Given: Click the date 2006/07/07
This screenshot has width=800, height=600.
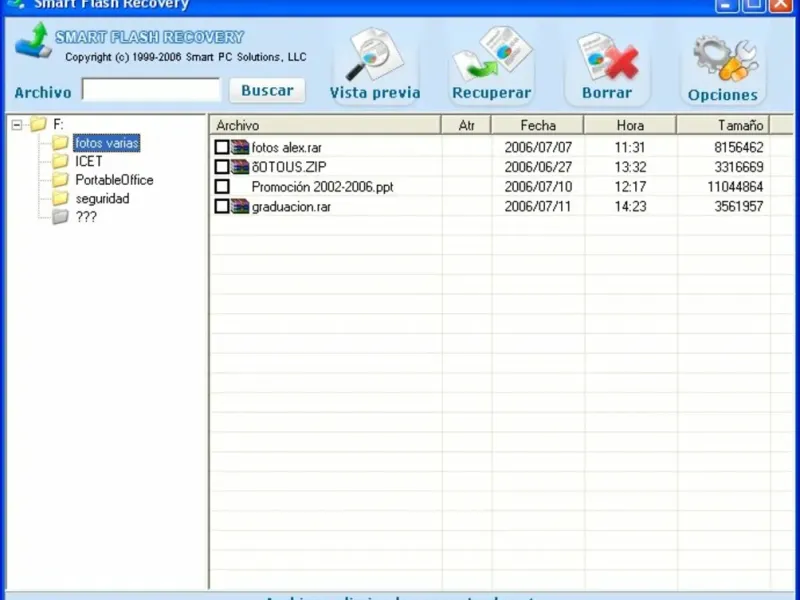Looking at the screenshot, I should coord(538,147).
